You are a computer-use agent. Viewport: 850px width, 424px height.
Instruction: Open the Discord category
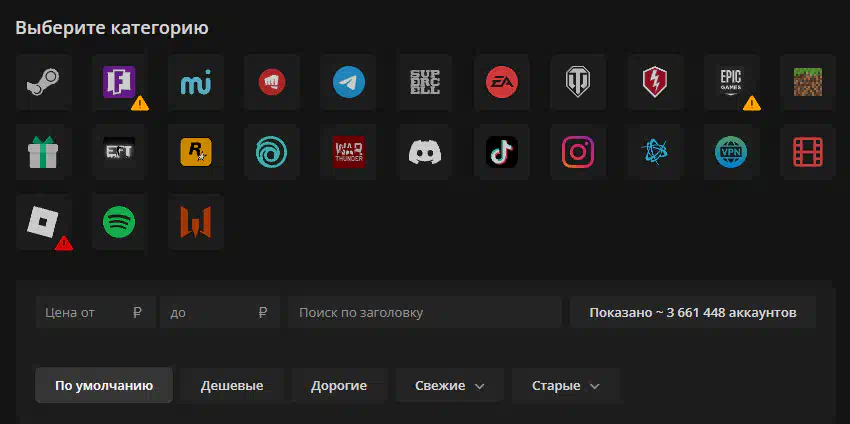coord(425,152)
